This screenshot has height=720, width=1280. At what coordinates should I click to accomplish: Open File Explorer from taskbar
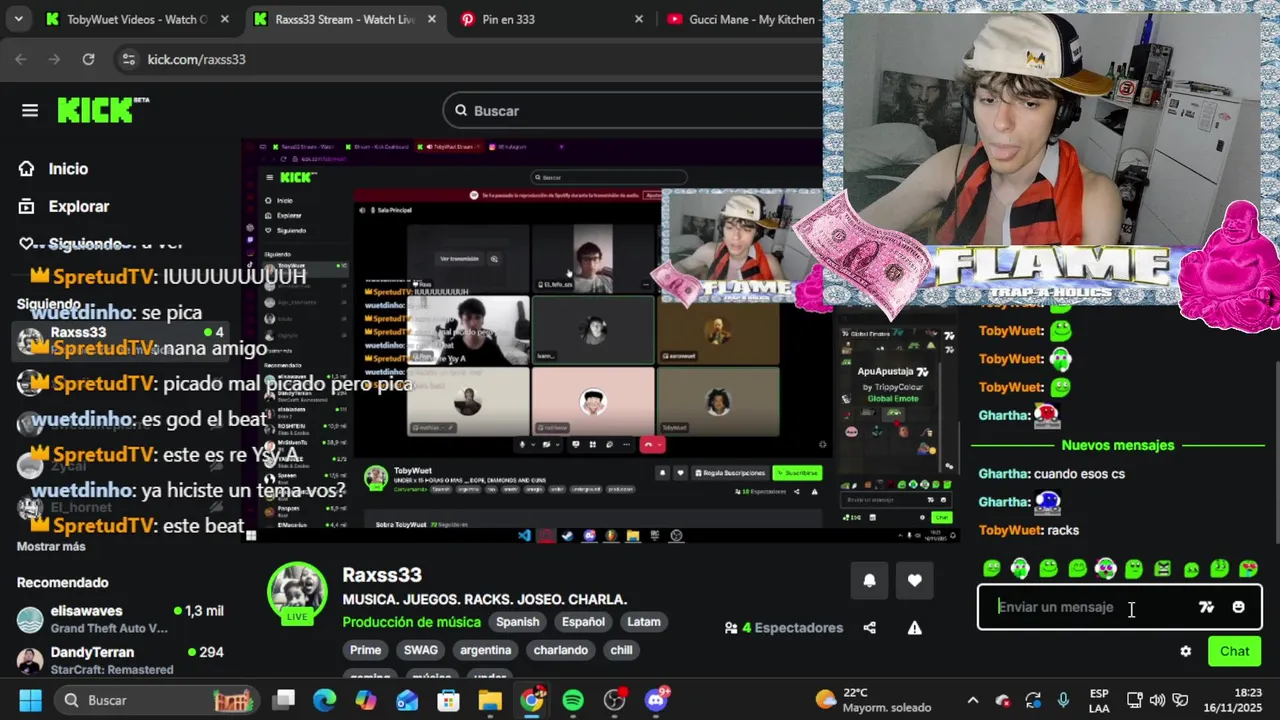tap(490, 700)
